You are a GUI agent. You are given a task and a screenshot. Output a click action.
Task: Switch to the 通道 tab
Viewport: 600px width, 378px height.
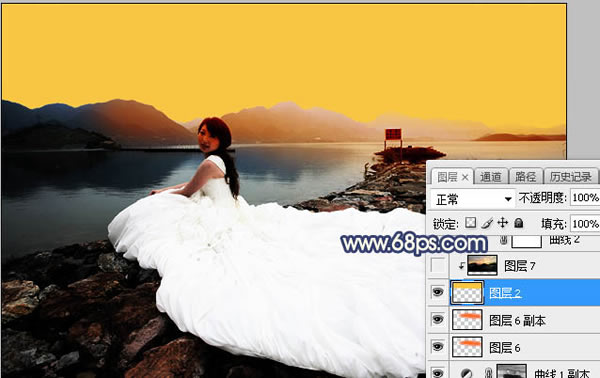click(491, 177)
